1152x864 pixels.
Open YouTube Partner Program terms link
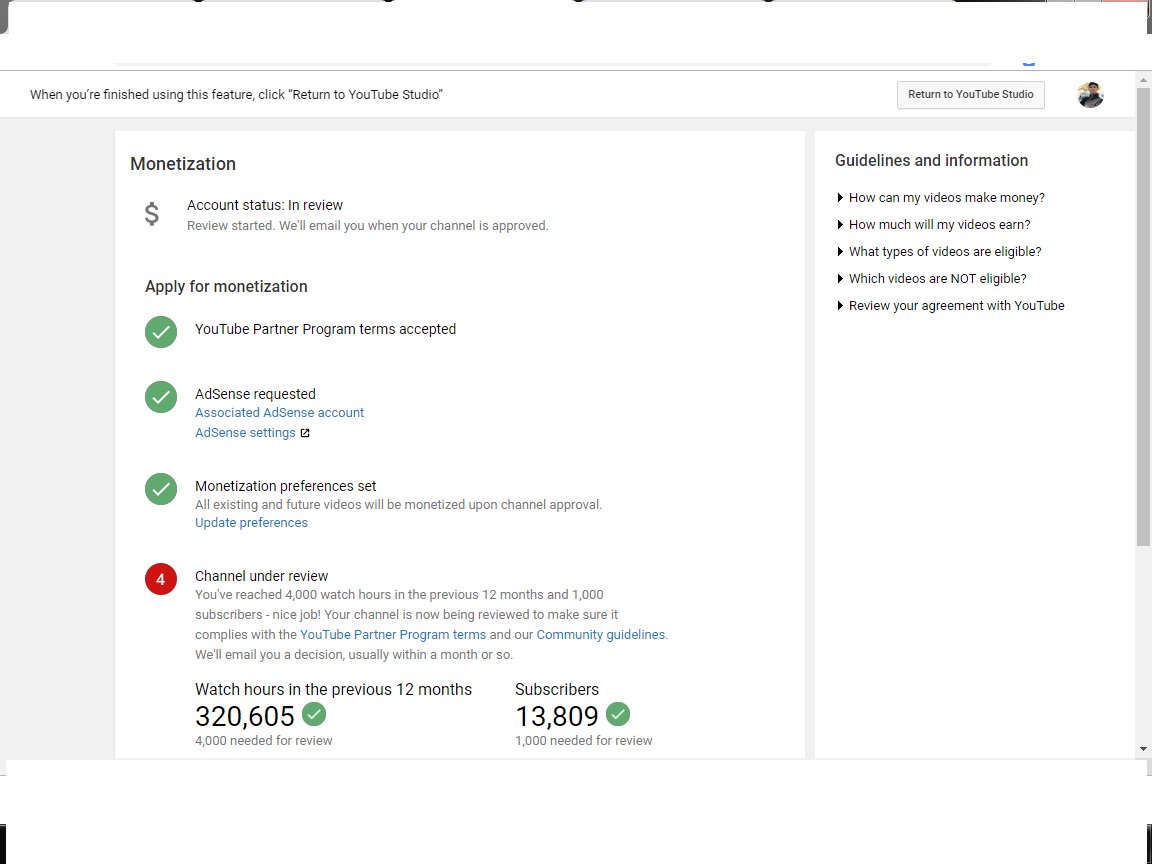click(393, 635)
